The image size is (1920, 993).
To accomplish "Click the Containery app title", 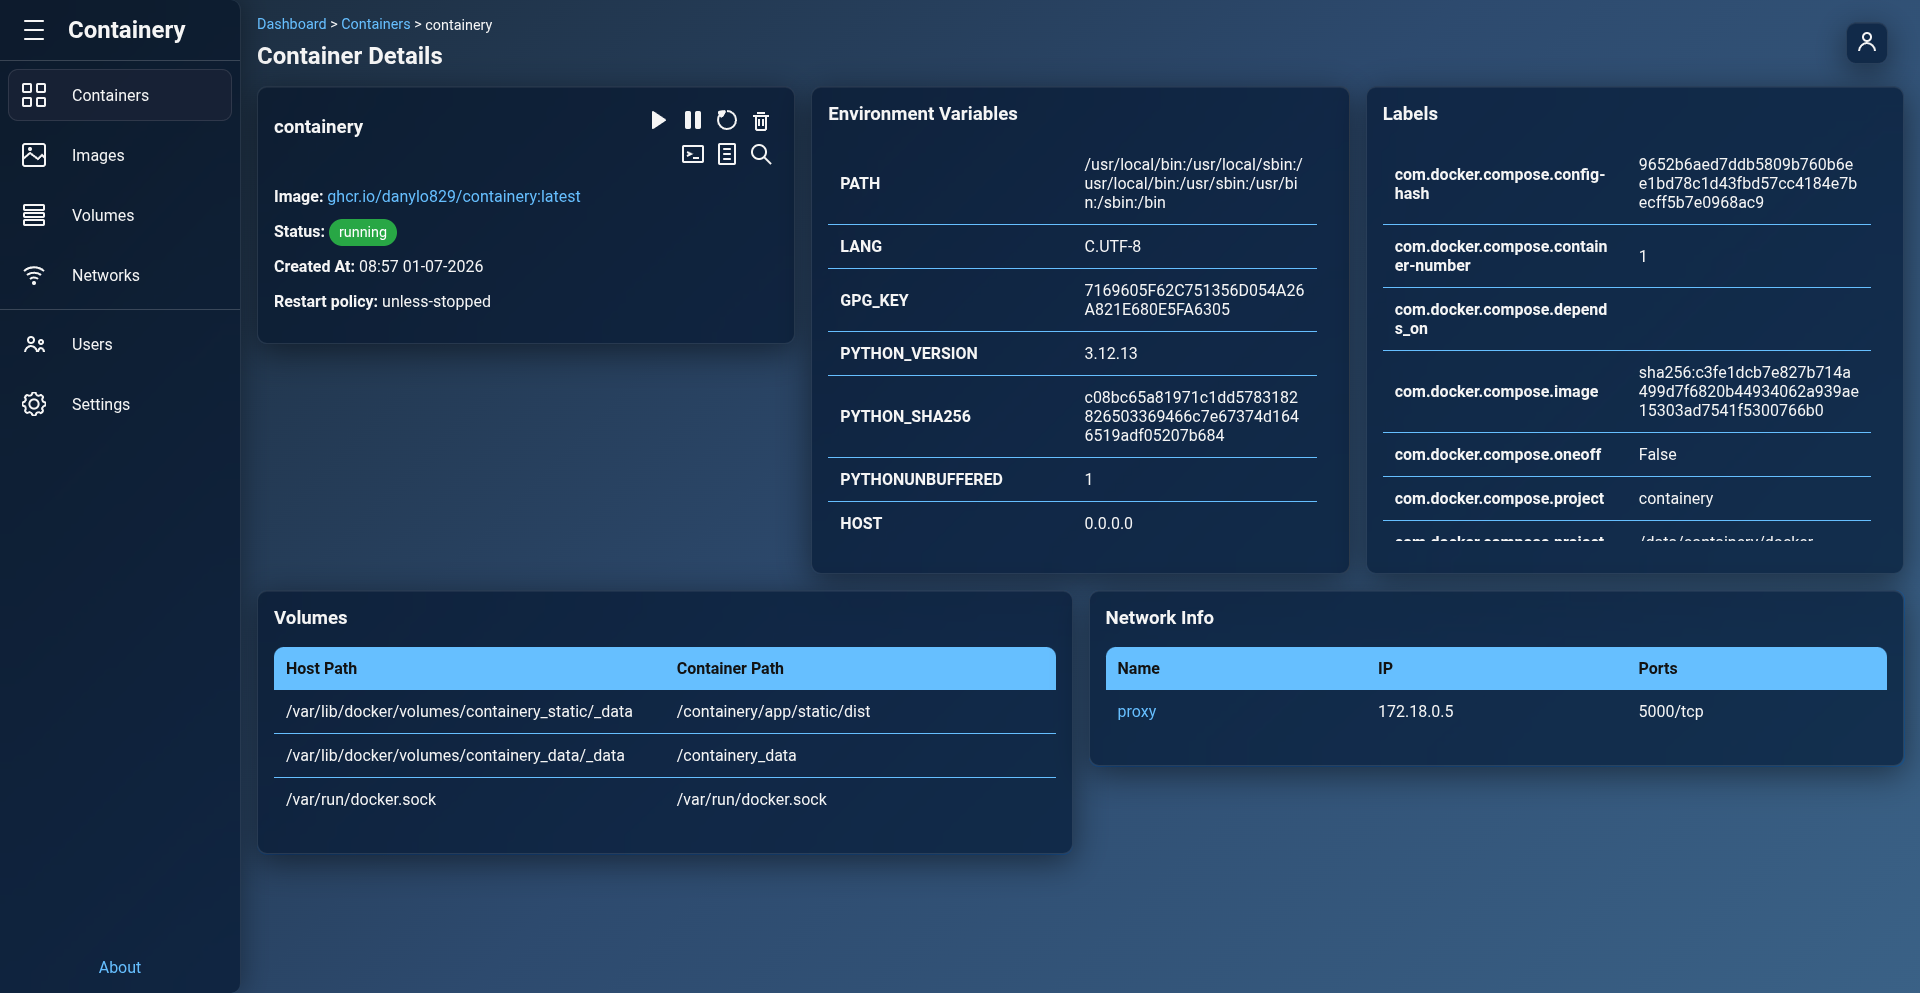I will pyautogui.click(x=127, y=30).
